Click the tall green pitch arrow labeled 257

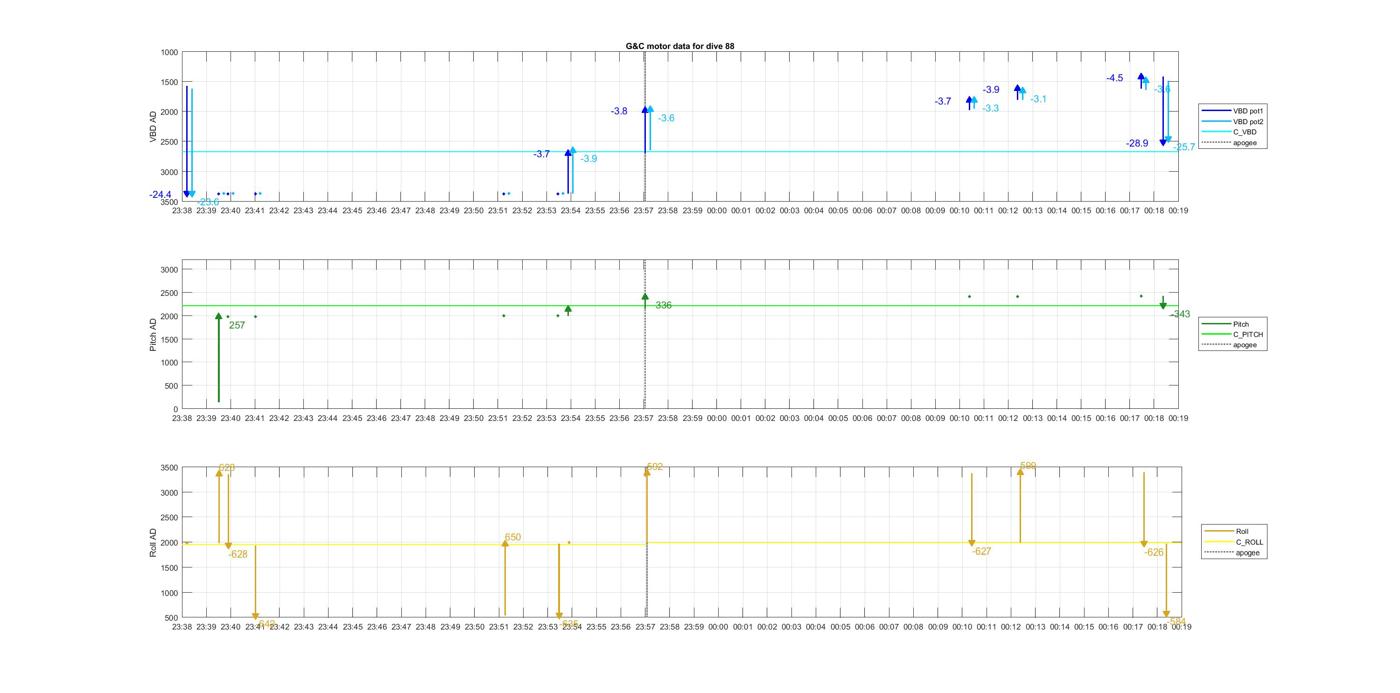[219, 360]
